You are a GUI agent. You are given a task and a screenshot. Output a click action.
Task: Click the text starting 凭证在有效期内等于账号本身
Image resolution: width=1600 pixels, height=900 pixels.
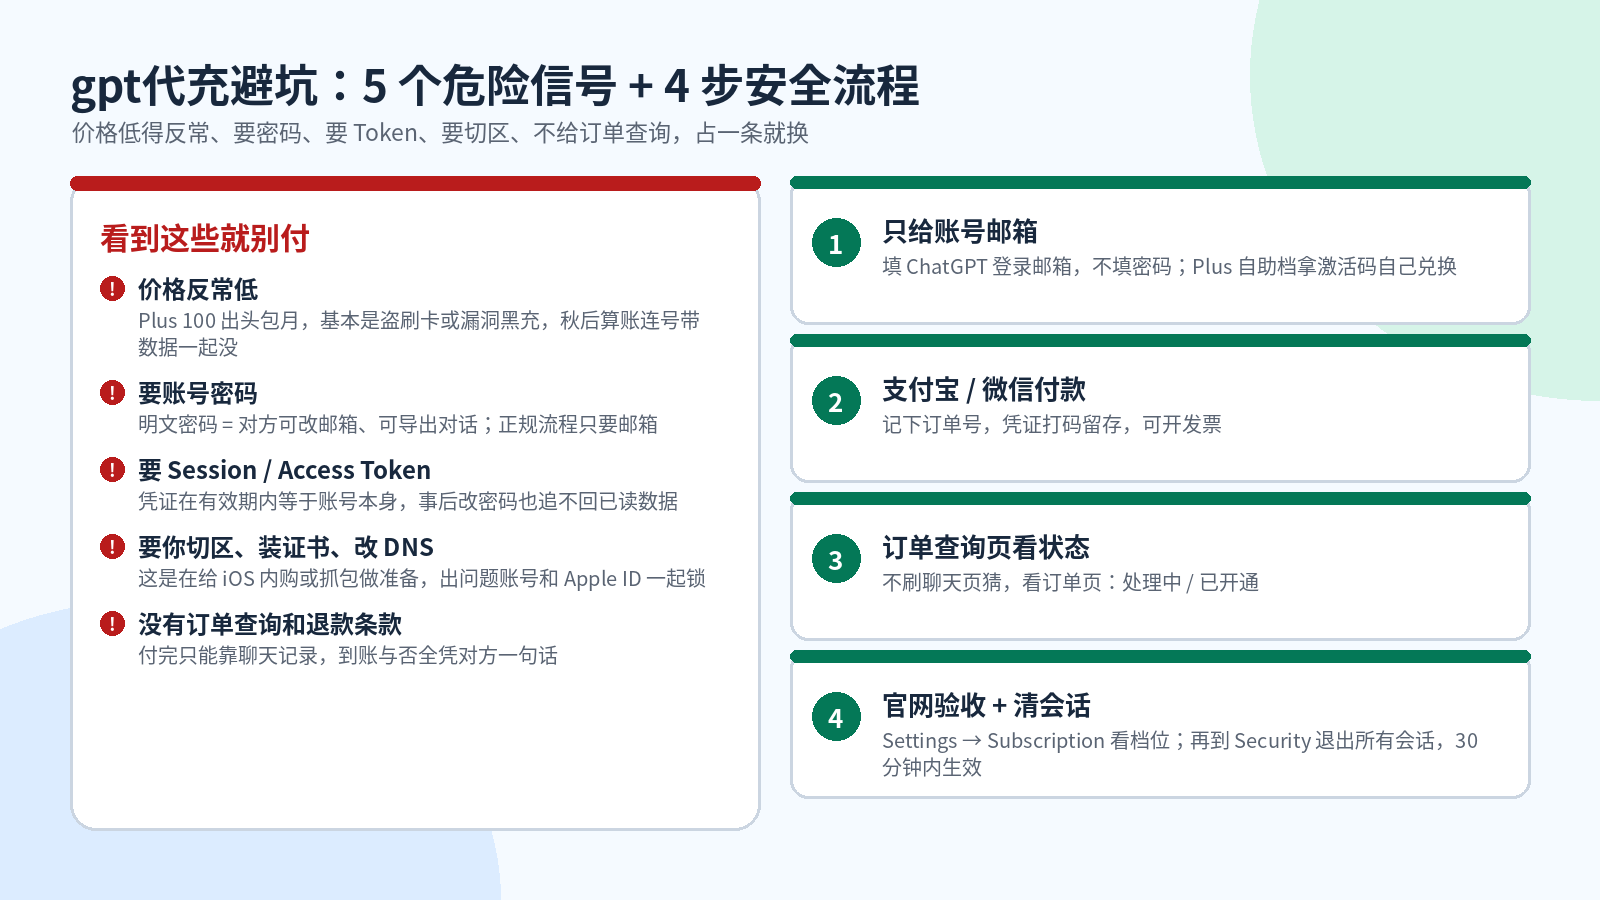pos(408,502)
